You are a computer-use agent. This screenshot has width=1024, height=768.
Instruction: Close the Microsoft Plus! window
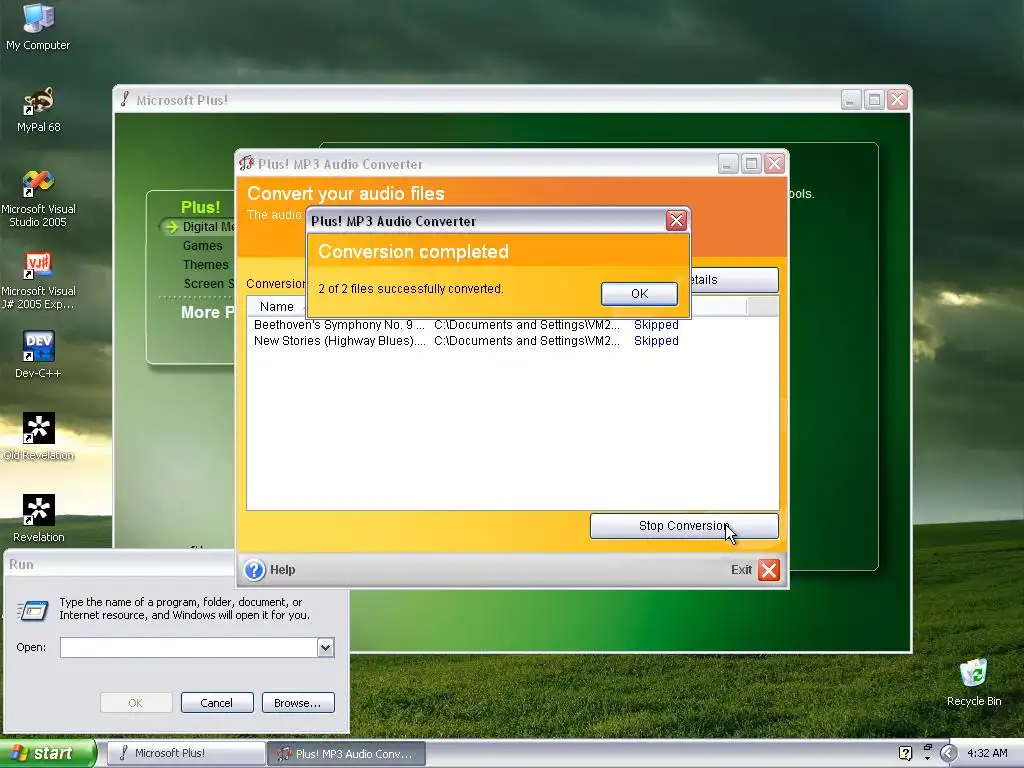897,100
